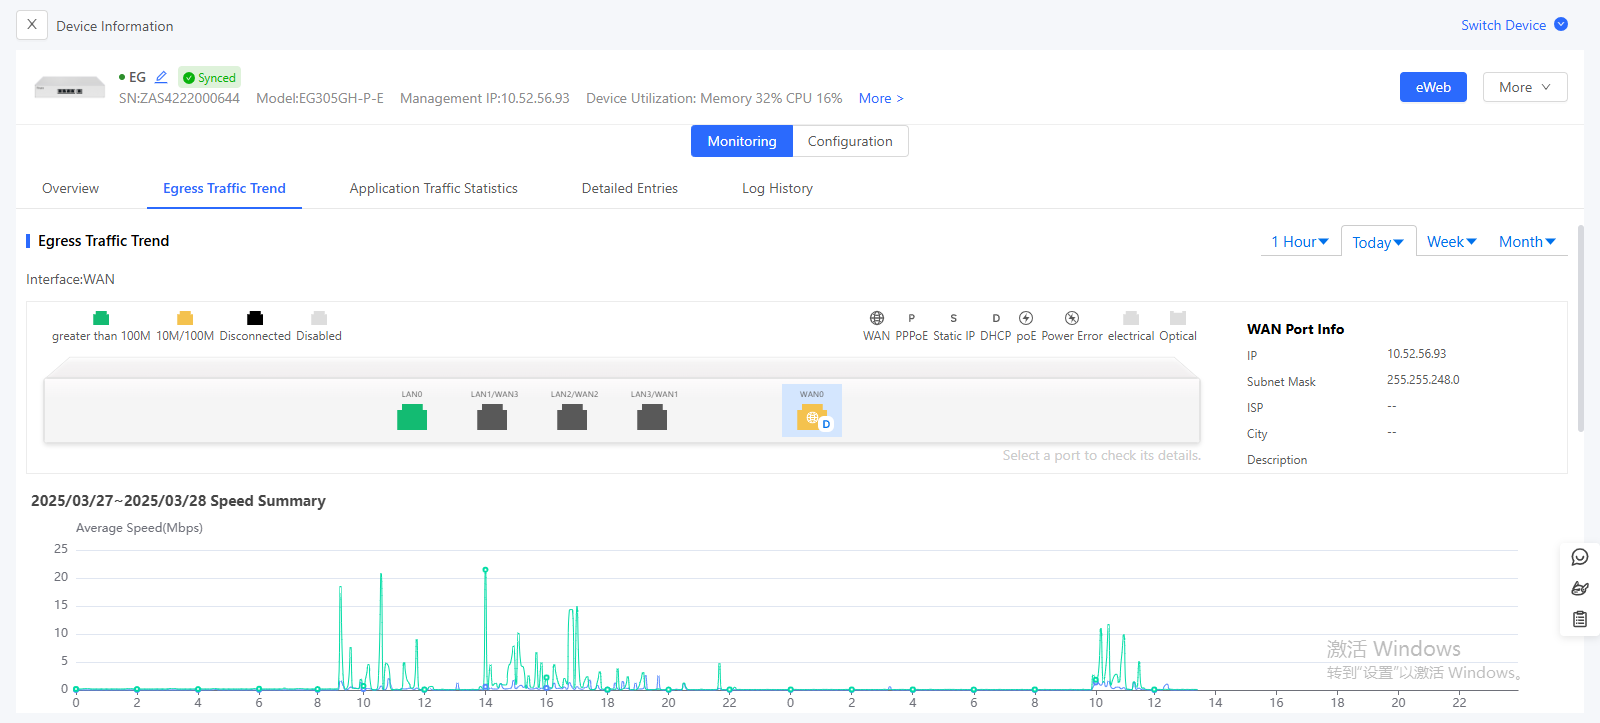This screenshot has height=723, width=1600.
Task: Select the LAN2/WAN2 port icon
Action: [x=572, y=417]
